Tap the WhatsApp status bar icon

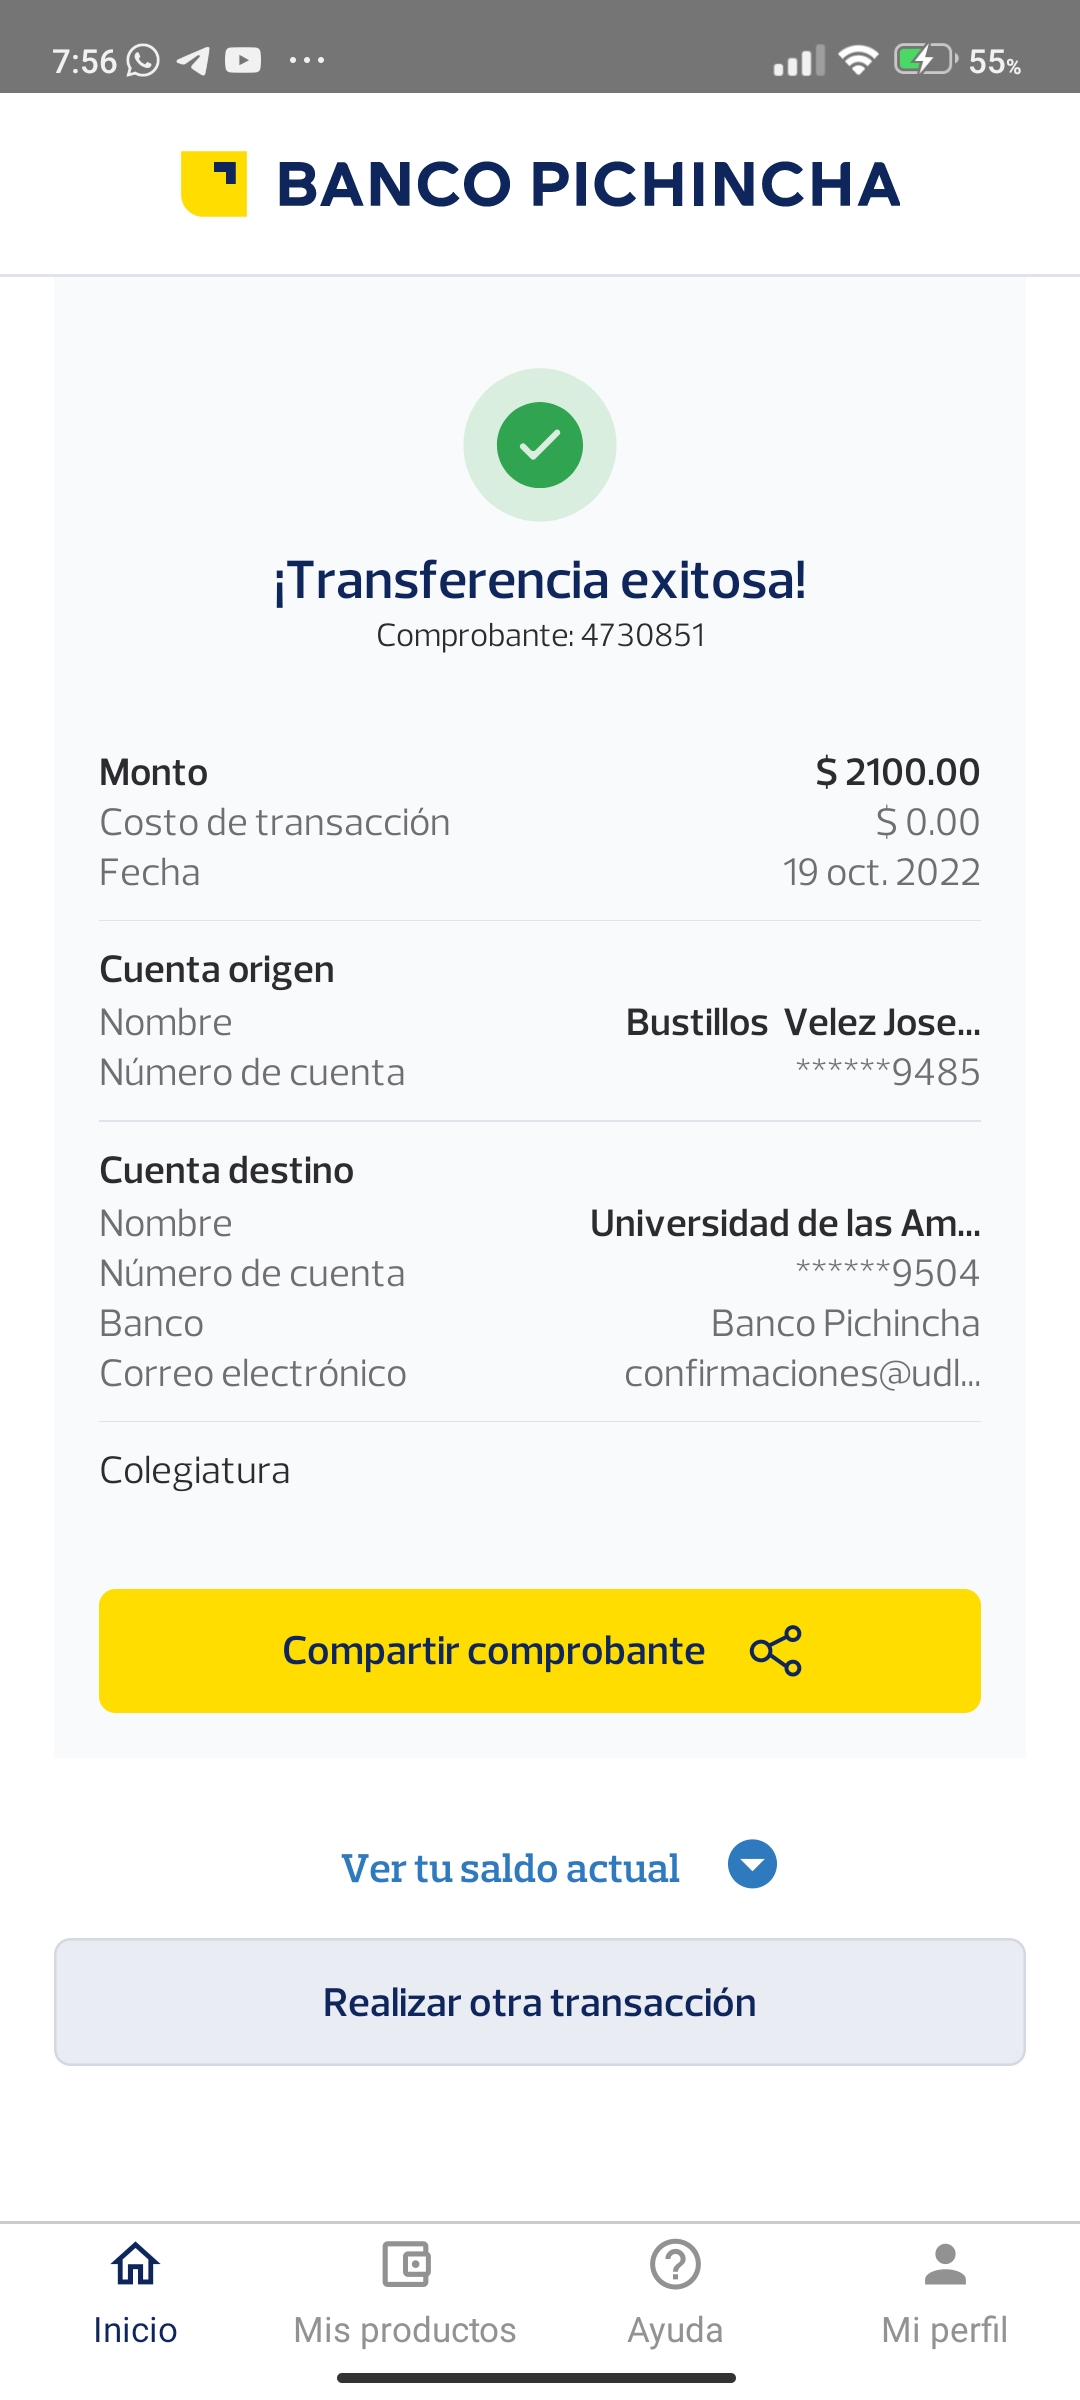143,61
